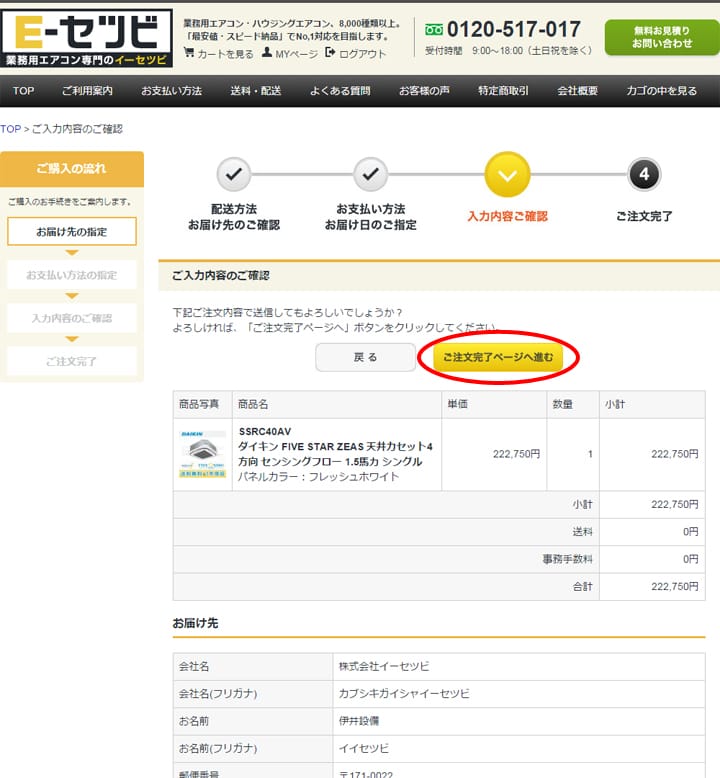Click 戻る button

(x=365, y=357)
